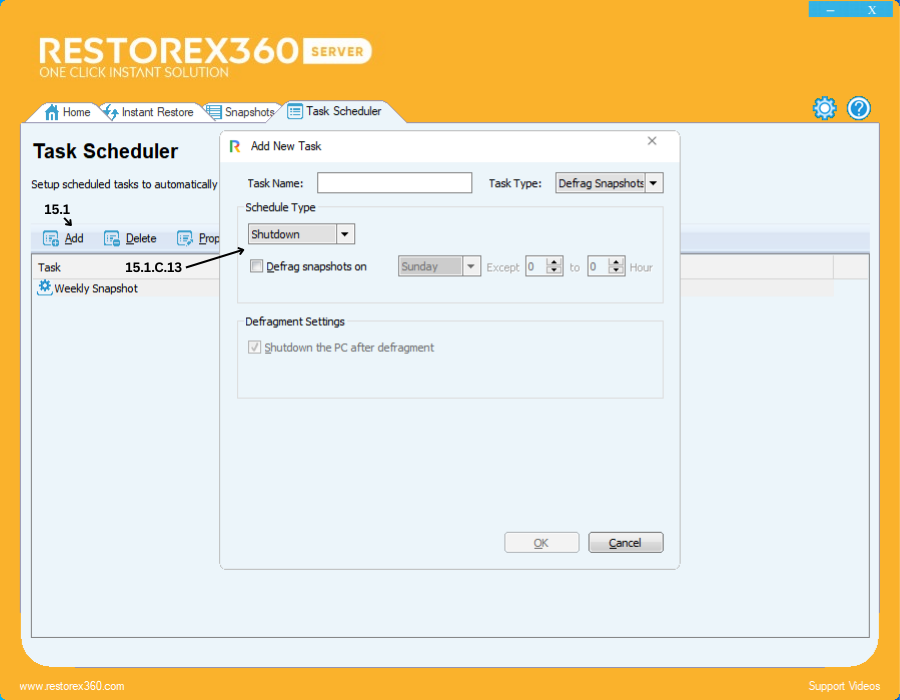Open the Support Videos link

844,686
